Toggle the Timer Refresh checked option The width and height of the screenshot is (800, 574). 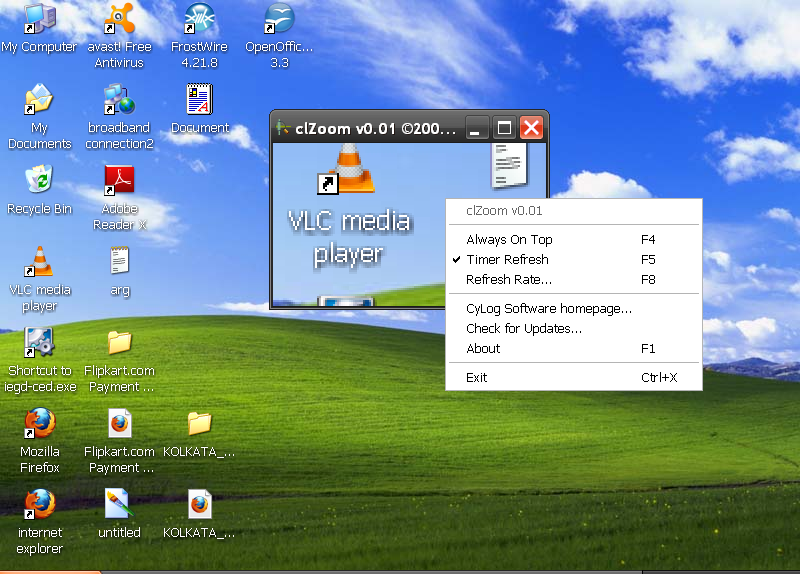507,260
